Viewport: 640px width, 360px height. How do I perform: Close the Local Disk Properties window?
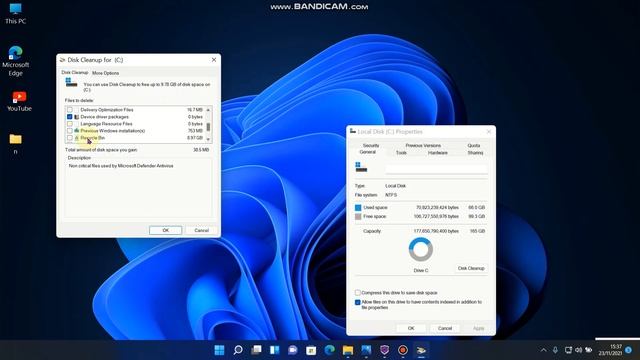point(489,131)
